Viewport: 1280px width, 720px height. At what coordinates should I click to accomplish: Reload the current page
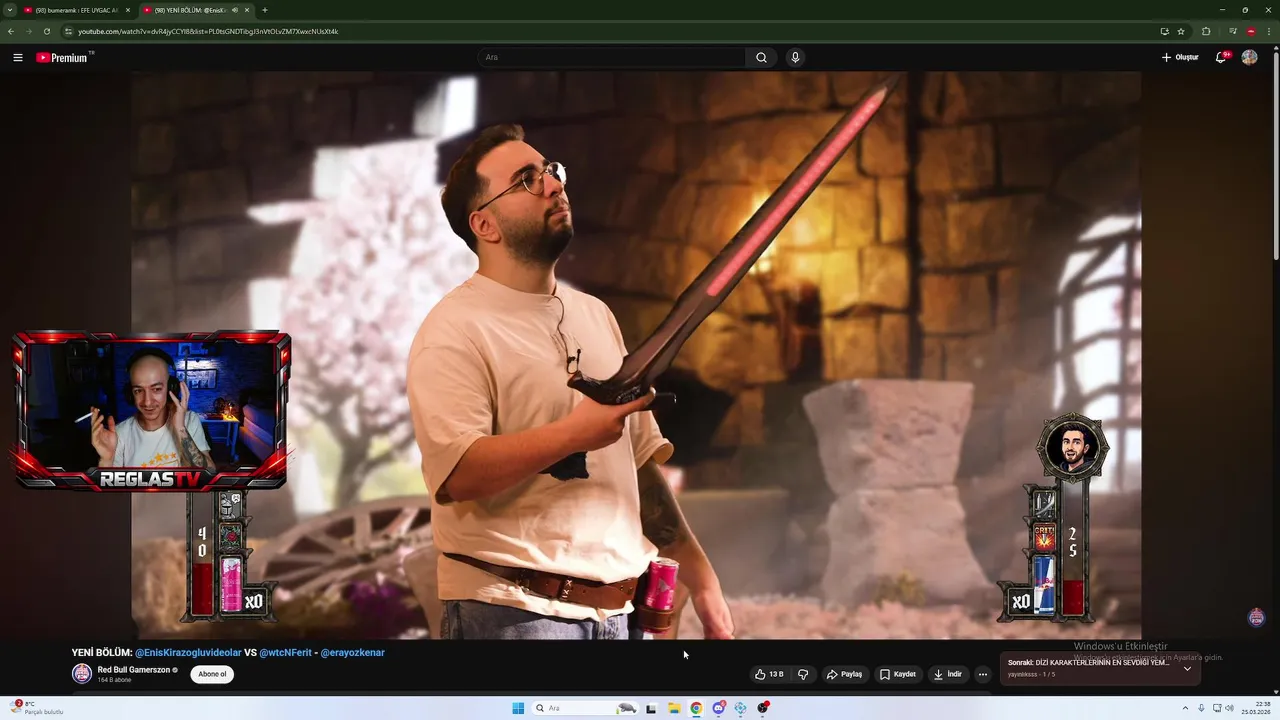tap(46, 31)
